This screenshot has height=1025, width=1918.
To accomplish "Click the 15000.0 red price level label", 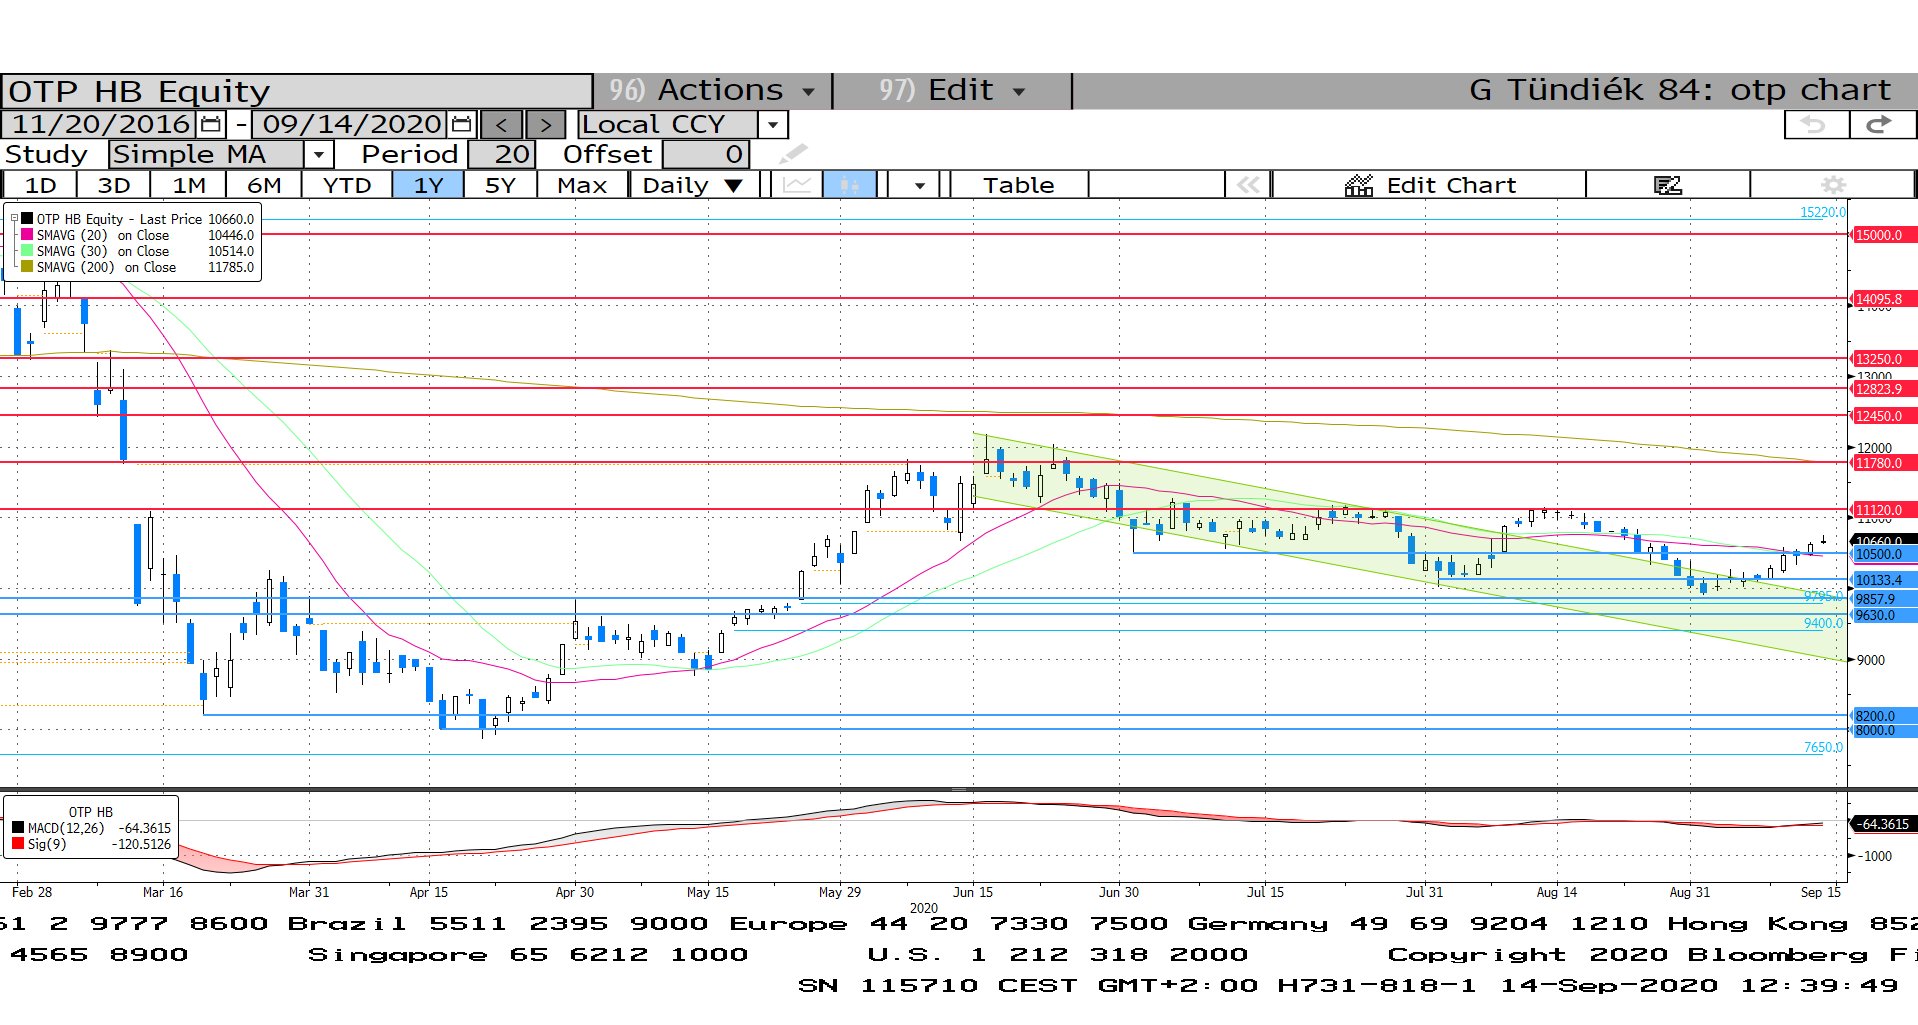I will point(1883,235).
